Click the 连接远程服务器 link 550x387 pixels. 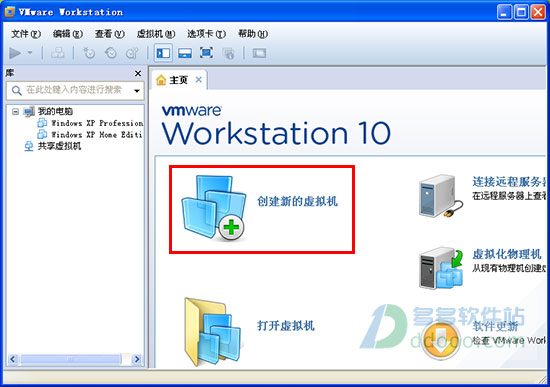pos(509,182)
